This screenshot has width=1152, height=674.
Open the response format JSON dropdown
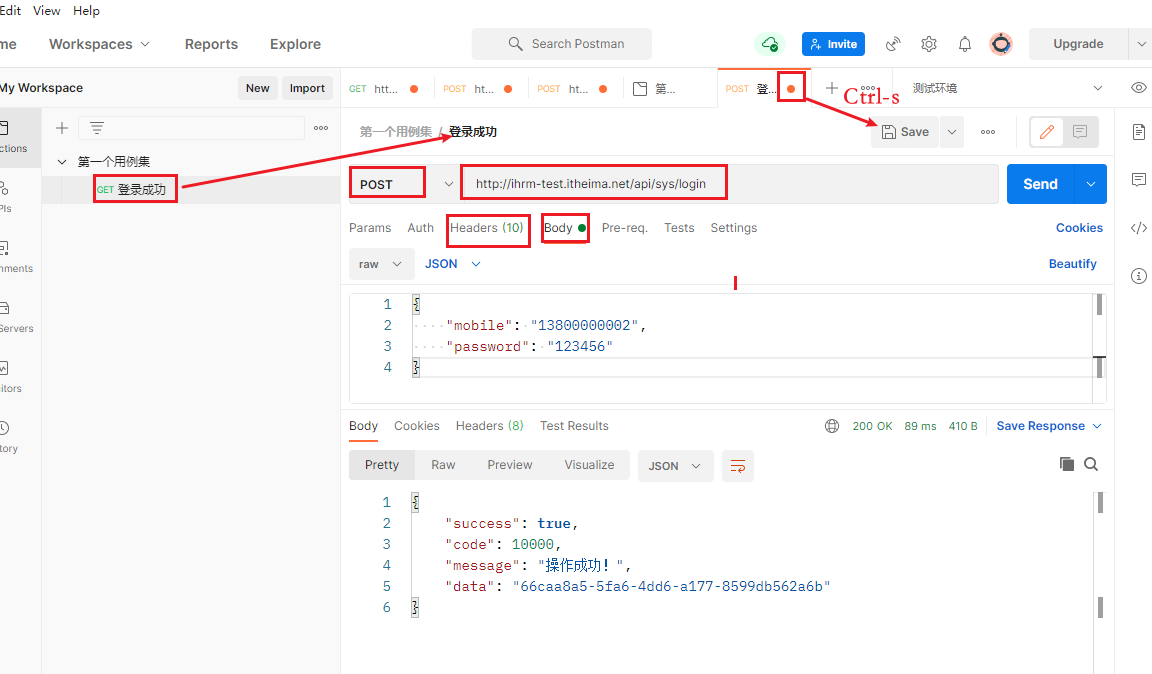[x=675, y=466]
